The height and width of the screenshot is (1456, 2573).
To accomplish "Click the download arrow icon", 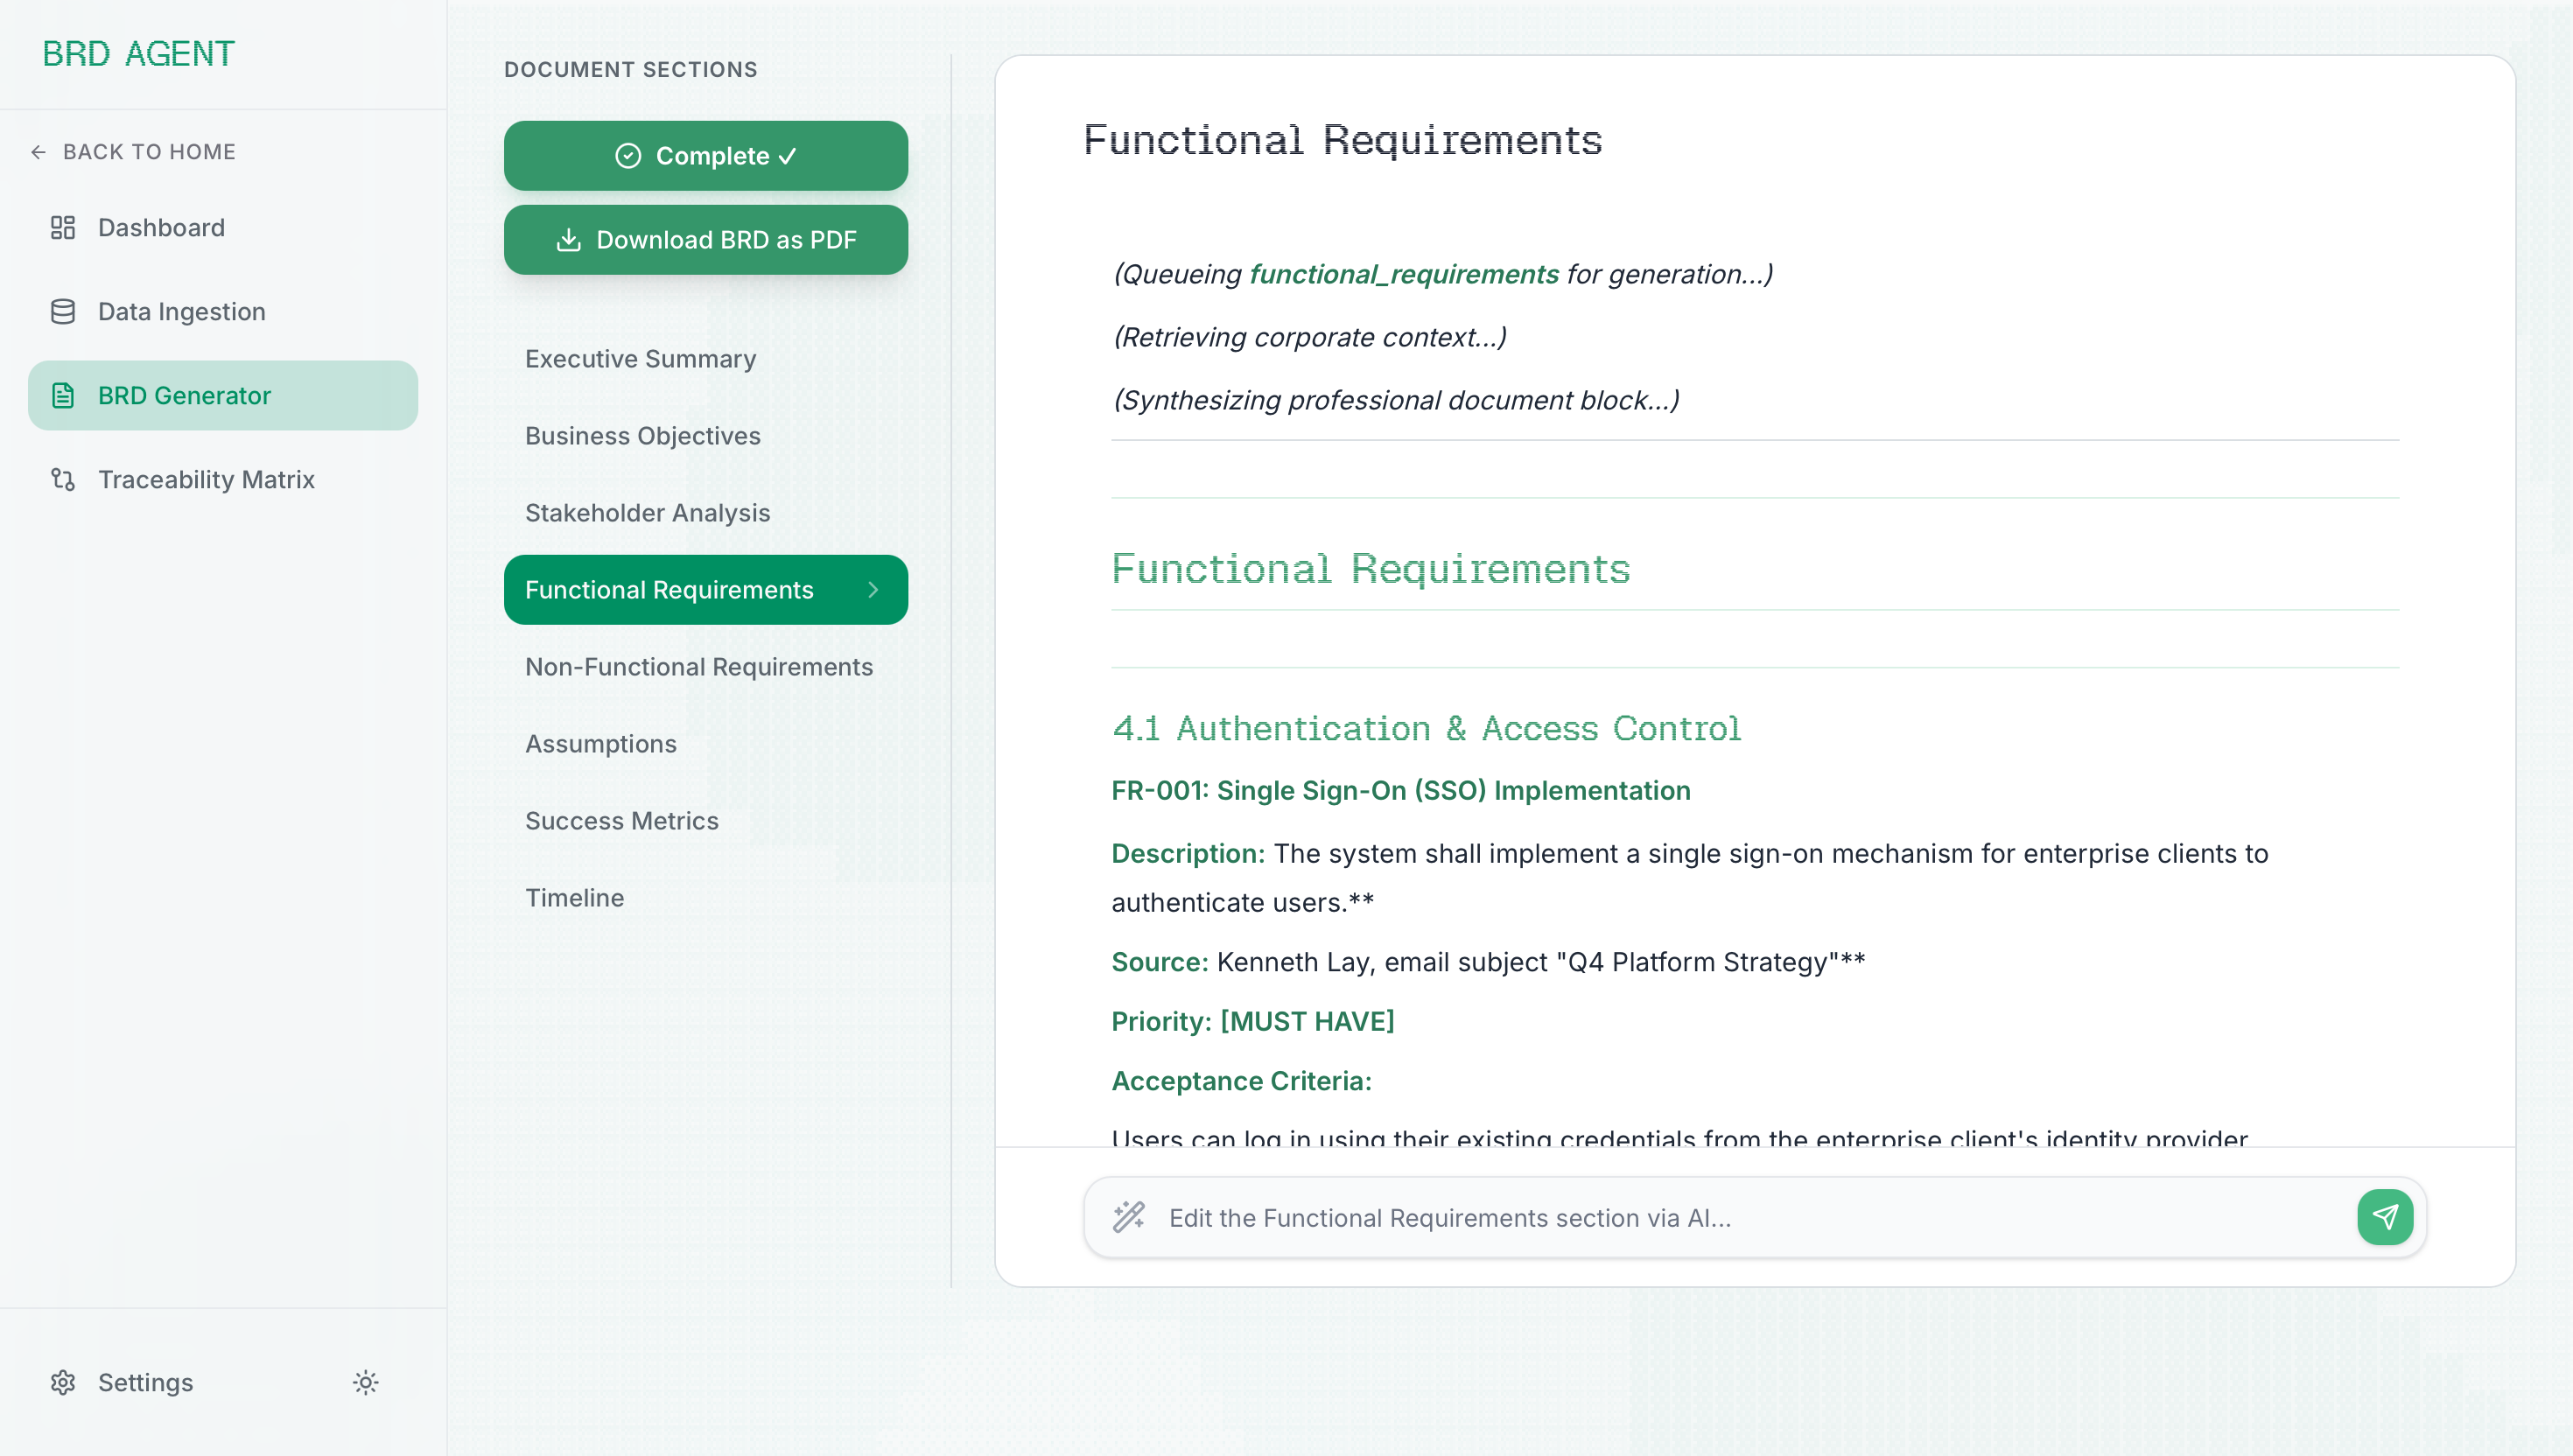I will [568, 240].
